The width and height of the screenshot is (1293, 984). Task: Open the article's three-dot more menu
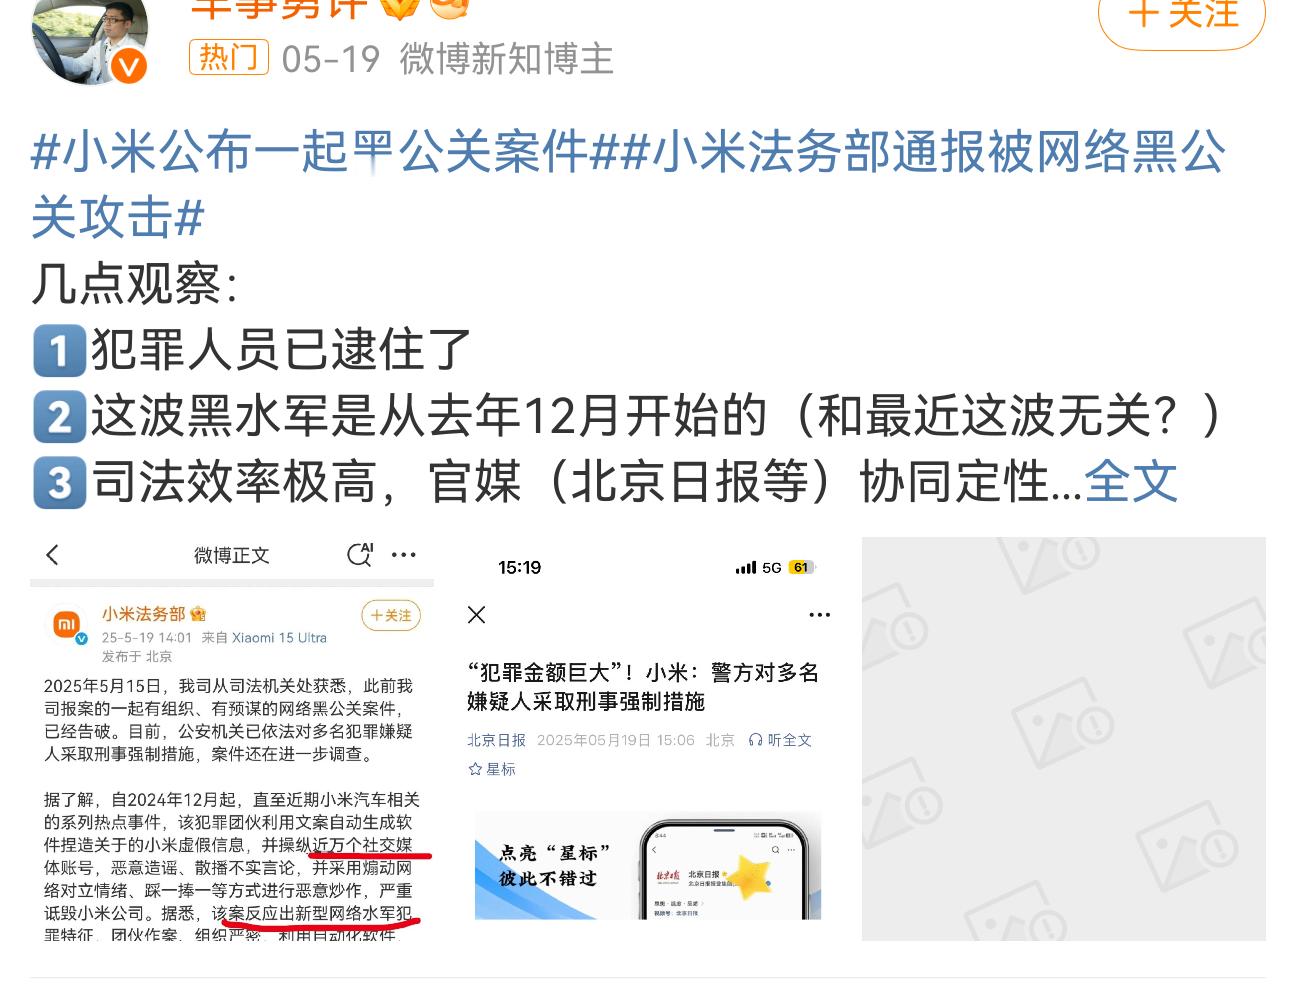820,614
